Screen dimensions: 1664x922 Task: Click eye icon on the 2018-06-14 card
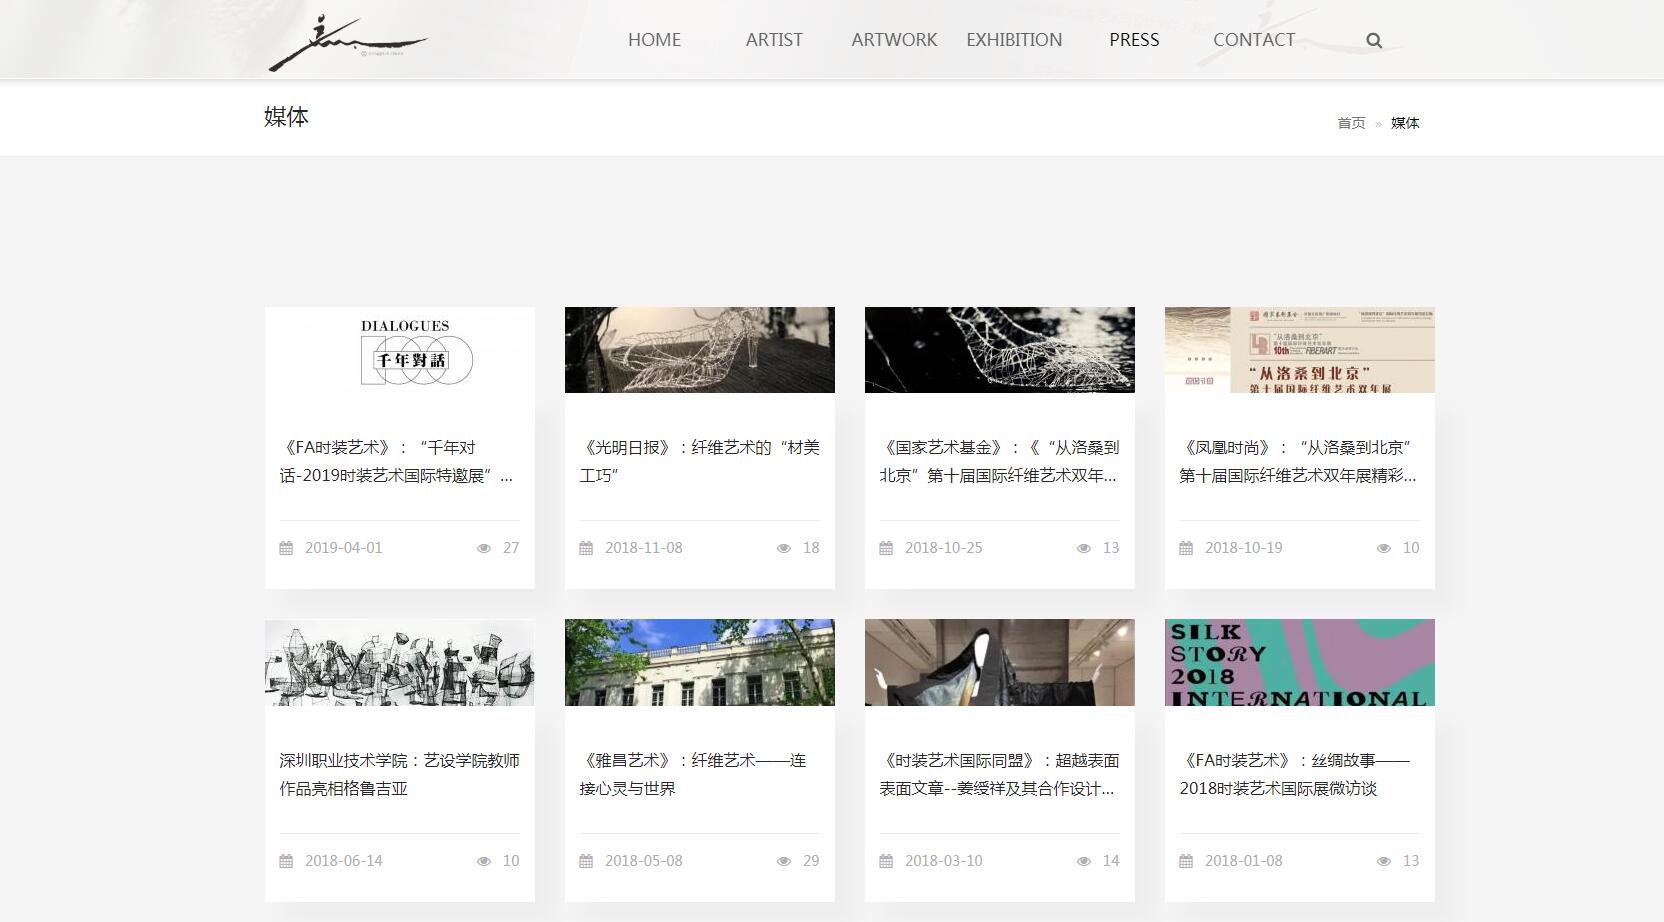pos(484,861)
